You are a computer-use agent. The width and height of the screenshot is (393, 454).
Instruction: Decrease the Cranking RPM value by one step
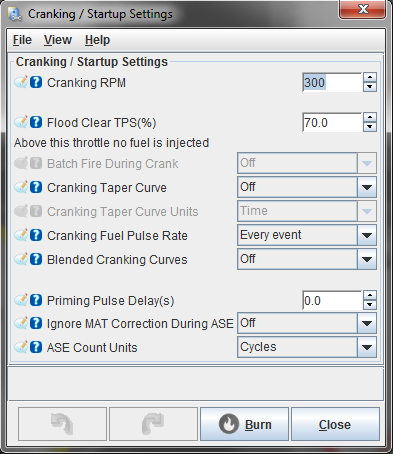[x=370, y=87]
